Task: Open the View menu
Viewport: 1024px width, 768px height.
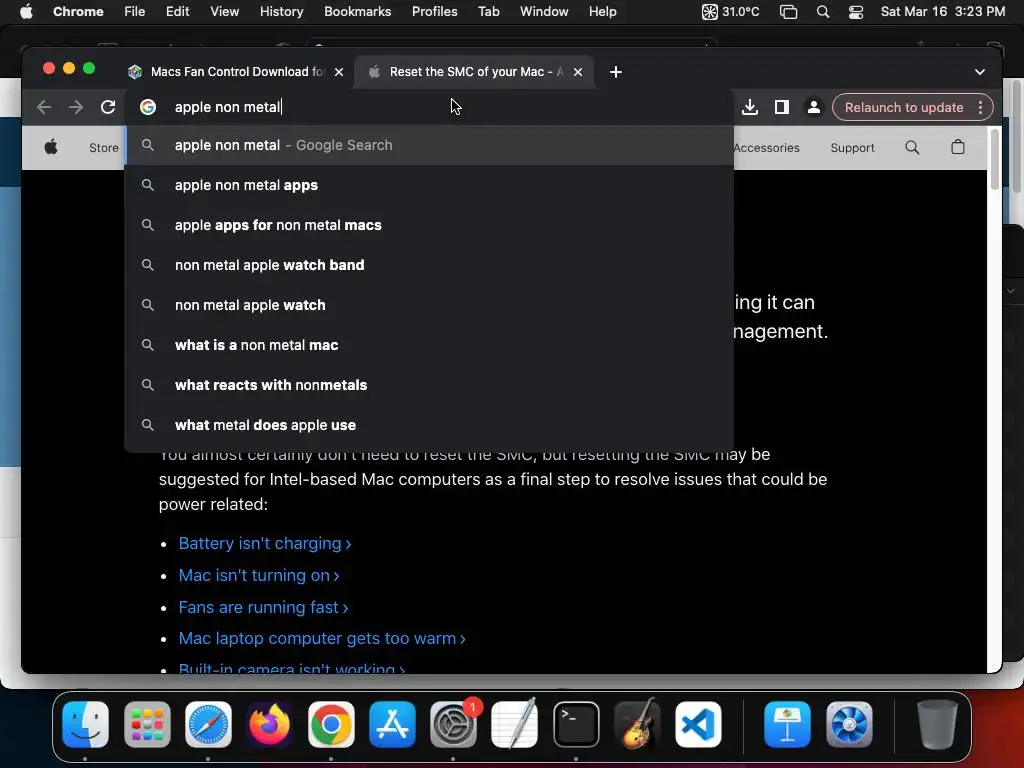Action: (x=225, y=11)
